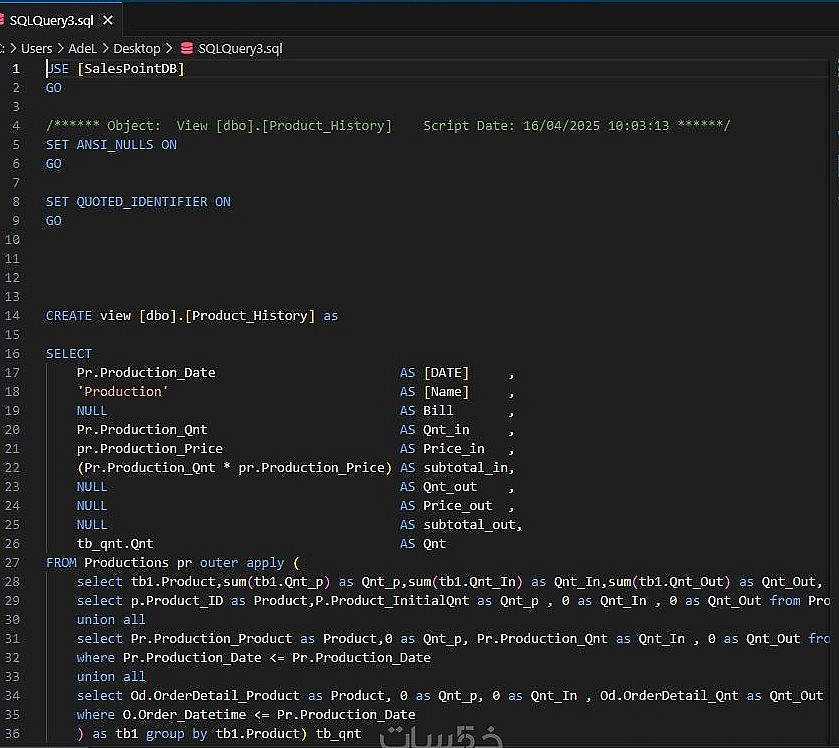This screenshot has height=748, width=839.
Task: Click group by on line 36
Action: (x=177, y=734)
